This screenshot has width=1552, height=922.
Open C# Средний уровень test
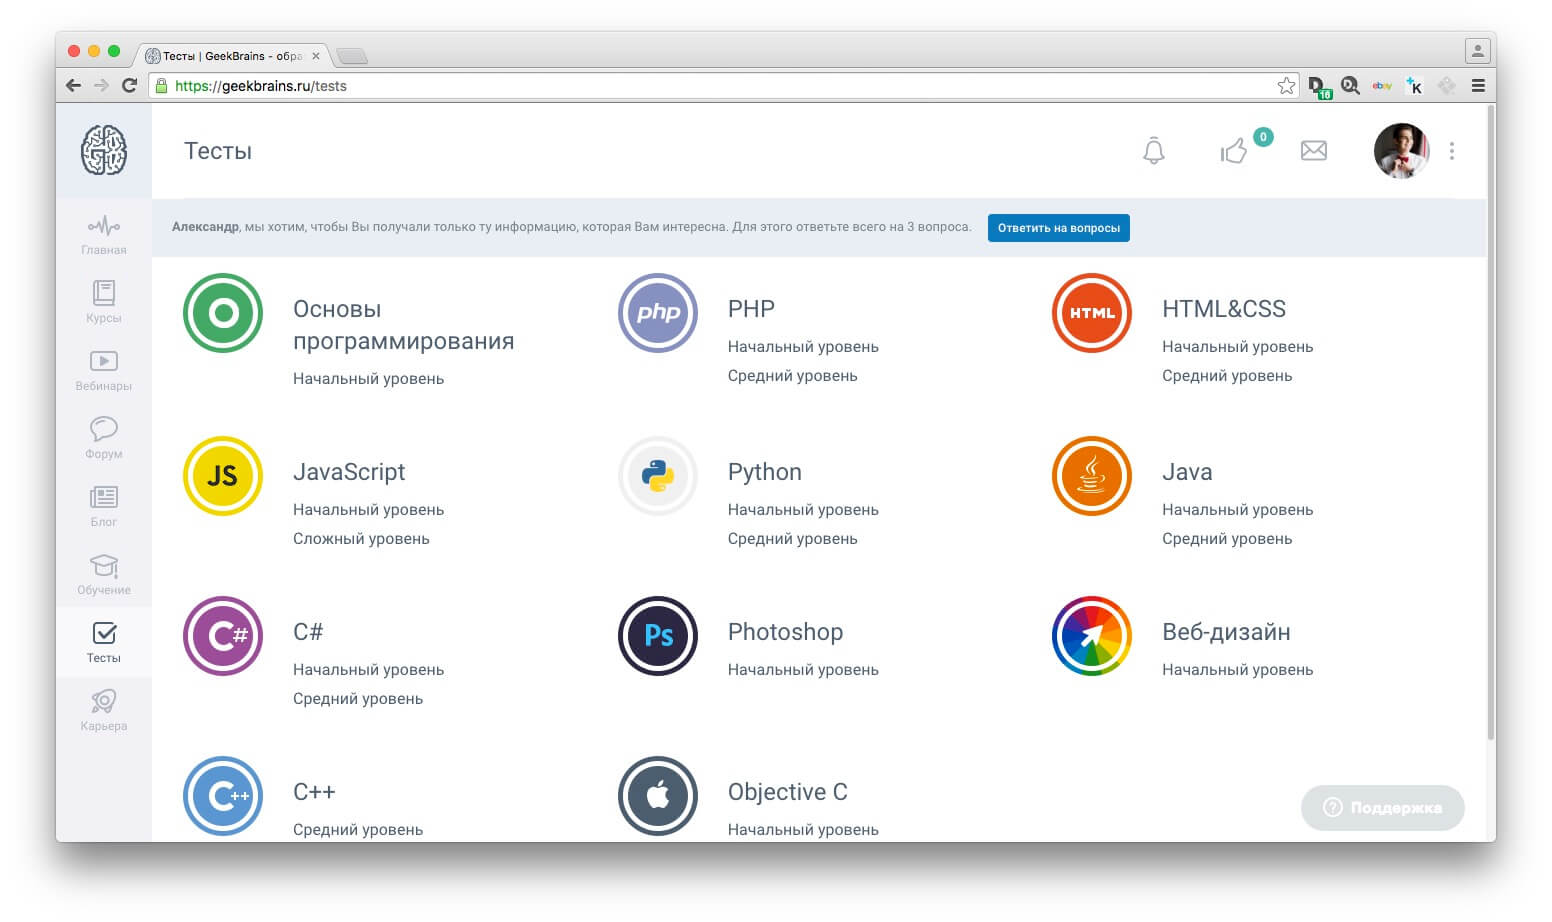(x=358, y=699)
